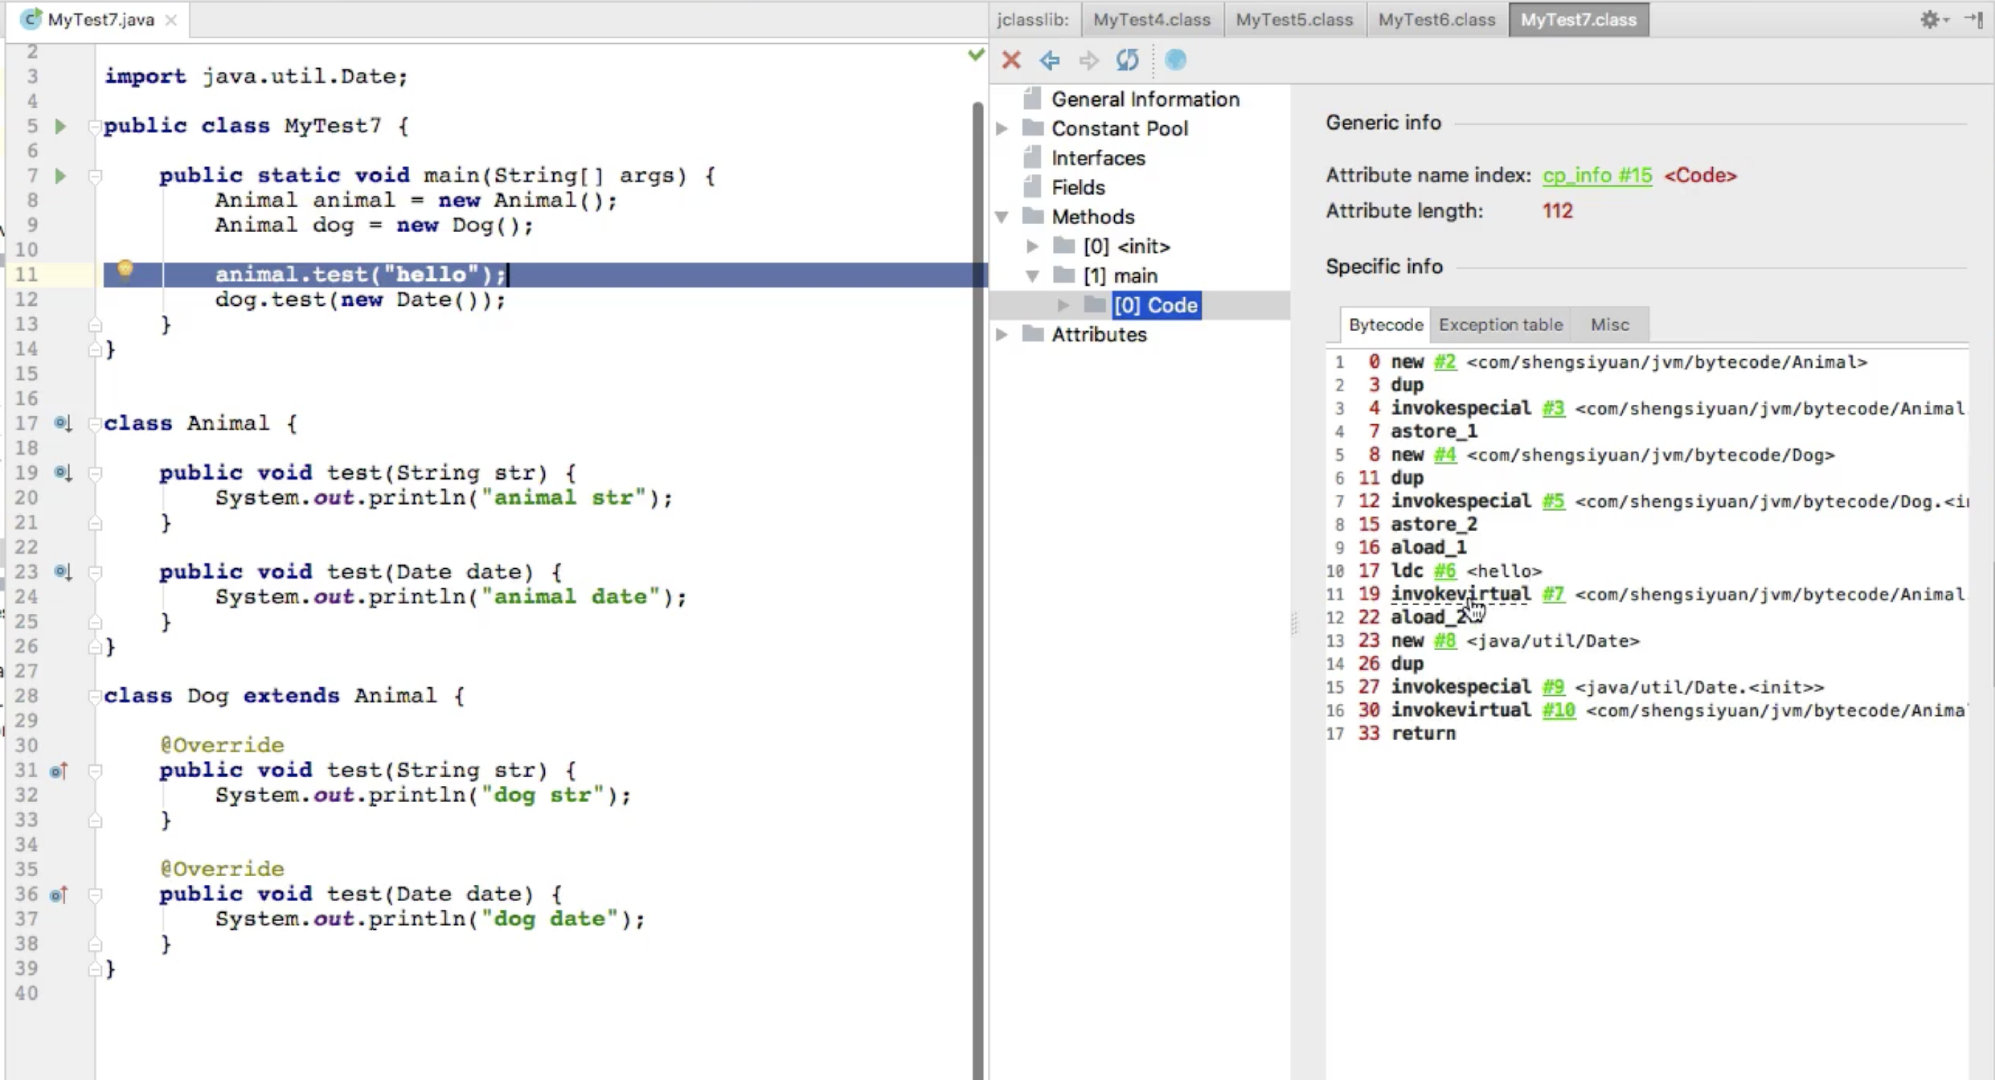
Task: Fold the MyTest7 class body
Action: tap(95, 126)
